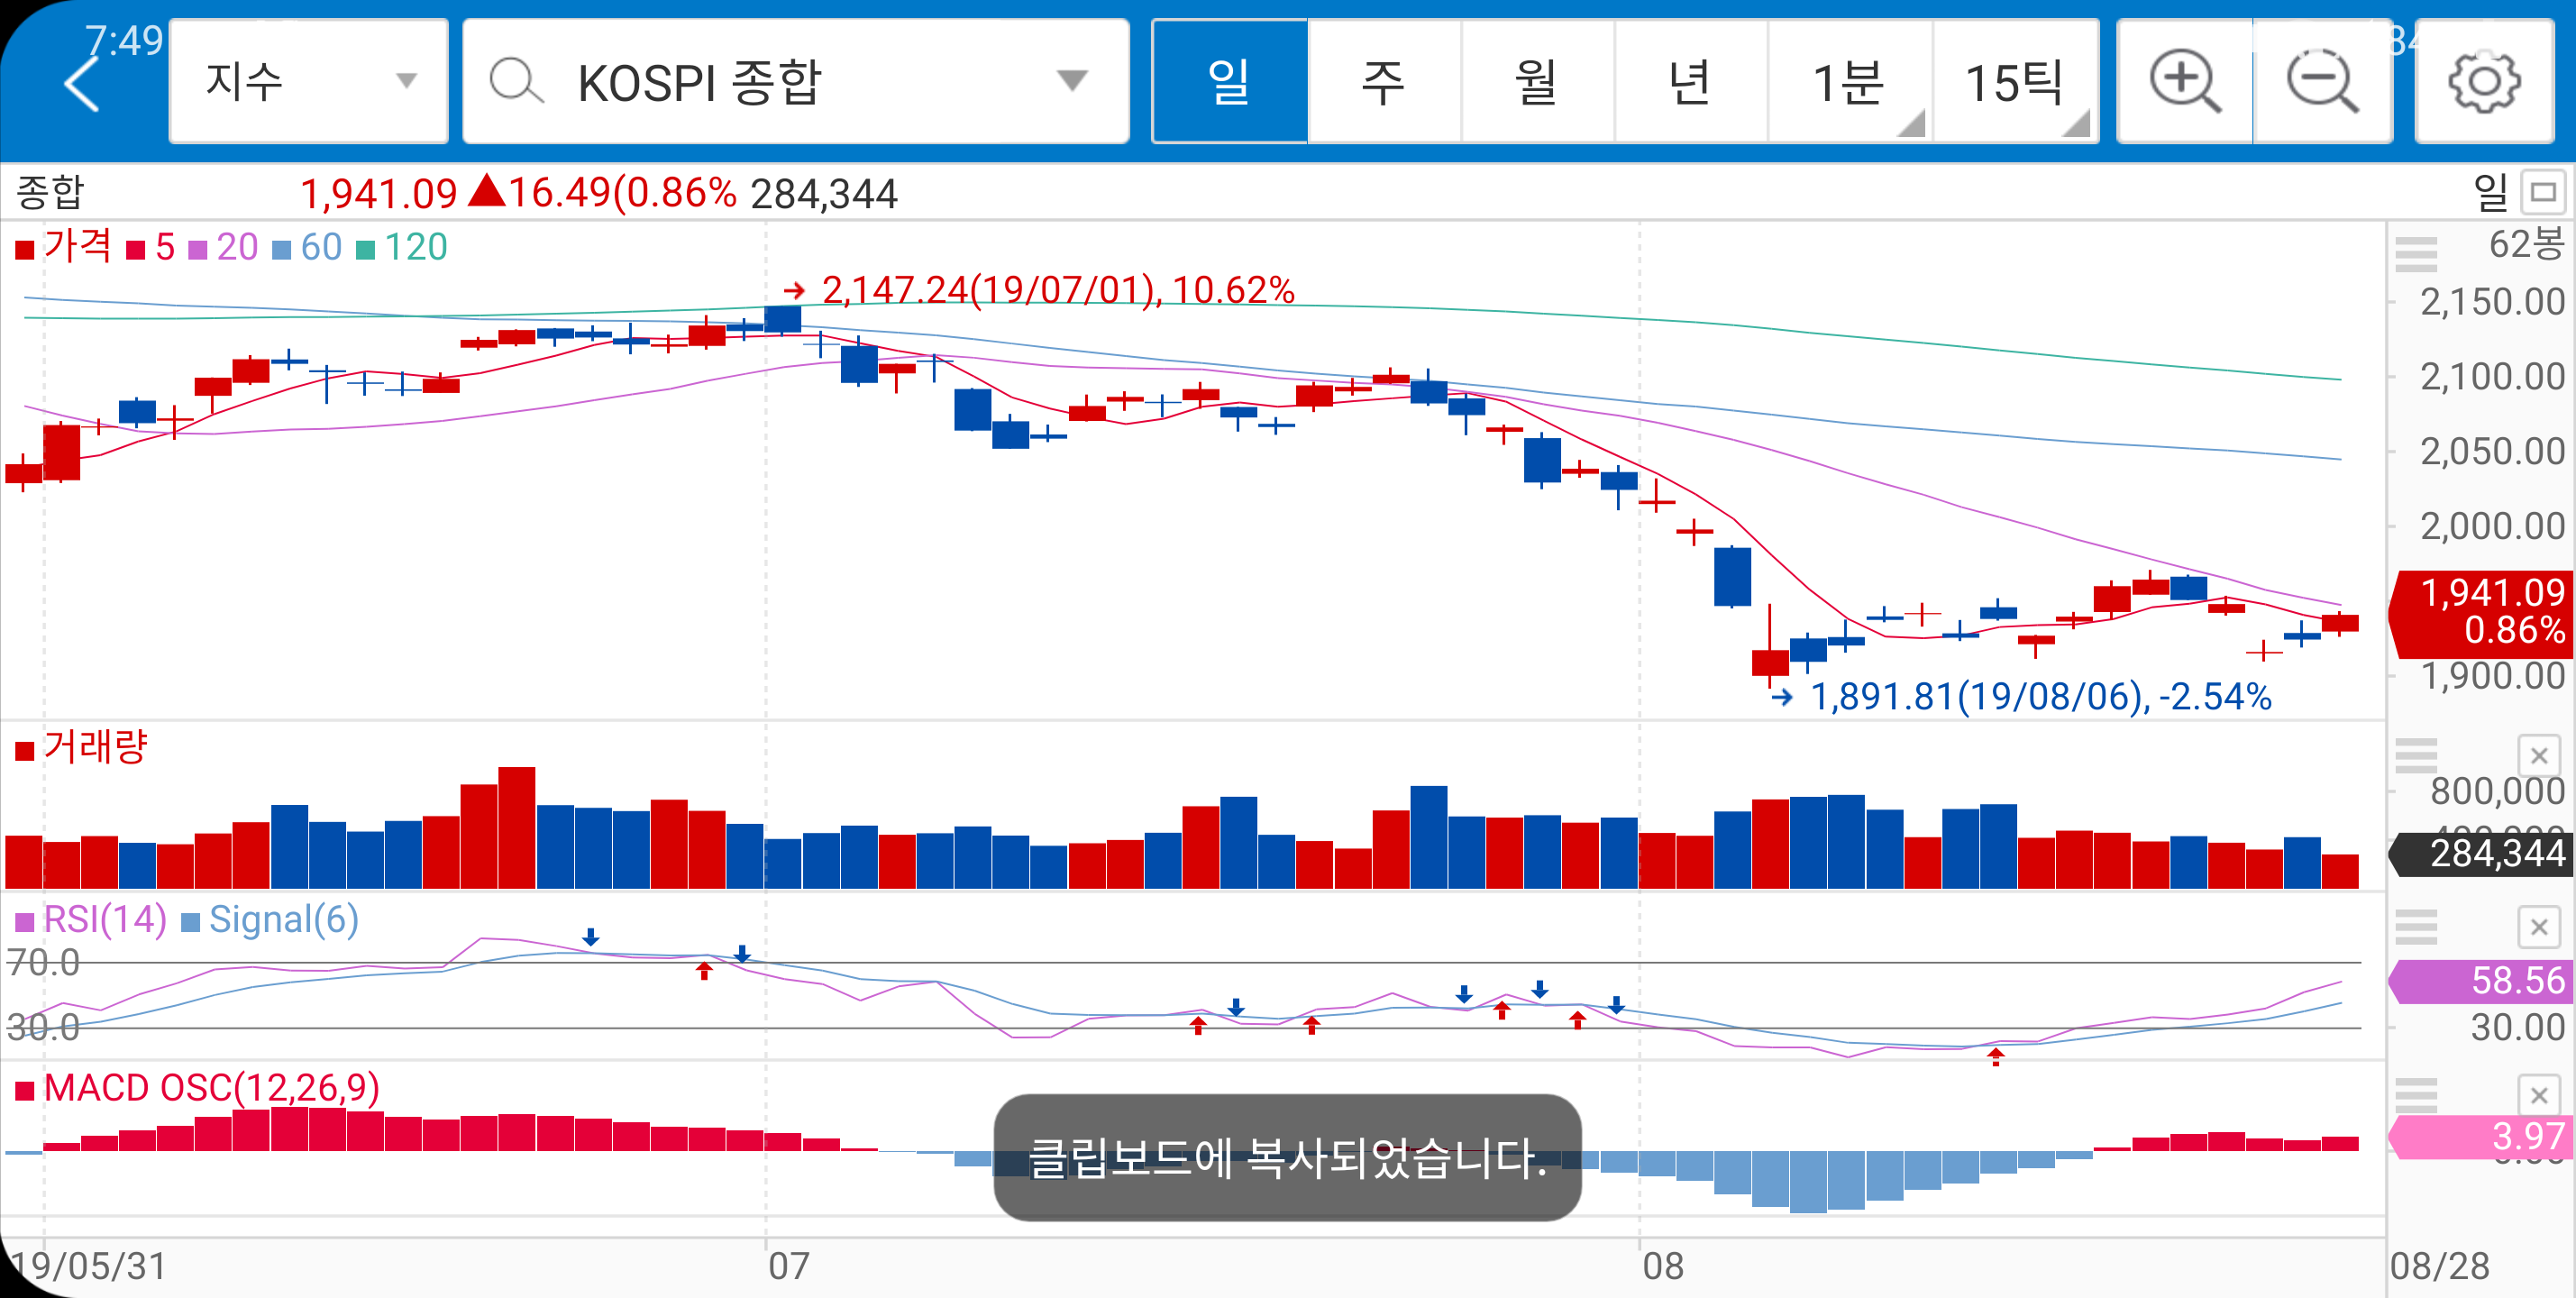Click the 60-day average color swatch
The image size is (2576, 1298).
[x=282, y=249]
